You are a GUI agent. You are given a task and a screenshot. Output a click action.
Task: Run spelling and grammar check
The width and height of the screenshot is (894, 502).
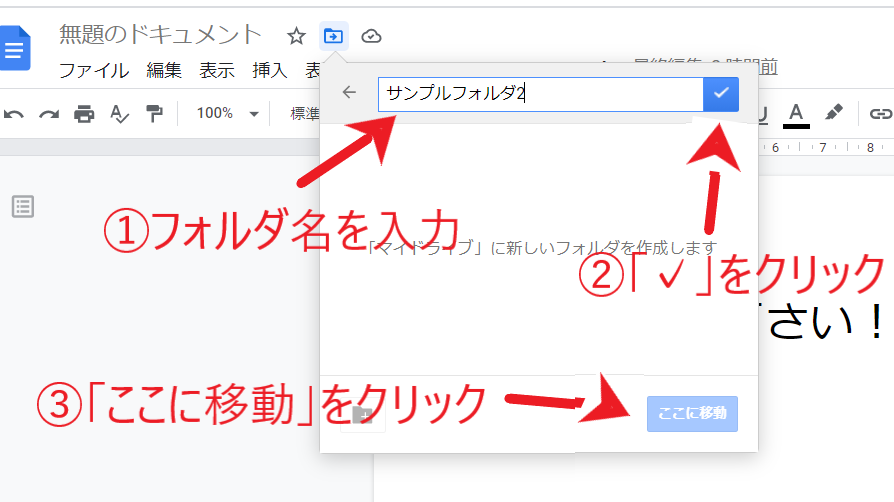[x=119, y=114]
